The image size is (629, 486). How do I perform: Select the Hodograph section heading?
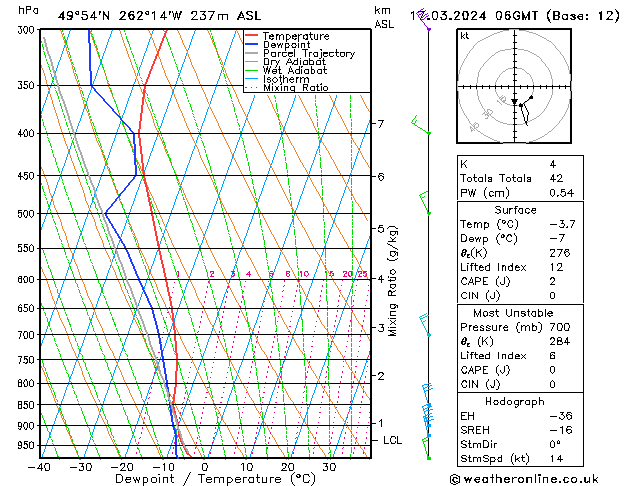[x=515, y=400]
